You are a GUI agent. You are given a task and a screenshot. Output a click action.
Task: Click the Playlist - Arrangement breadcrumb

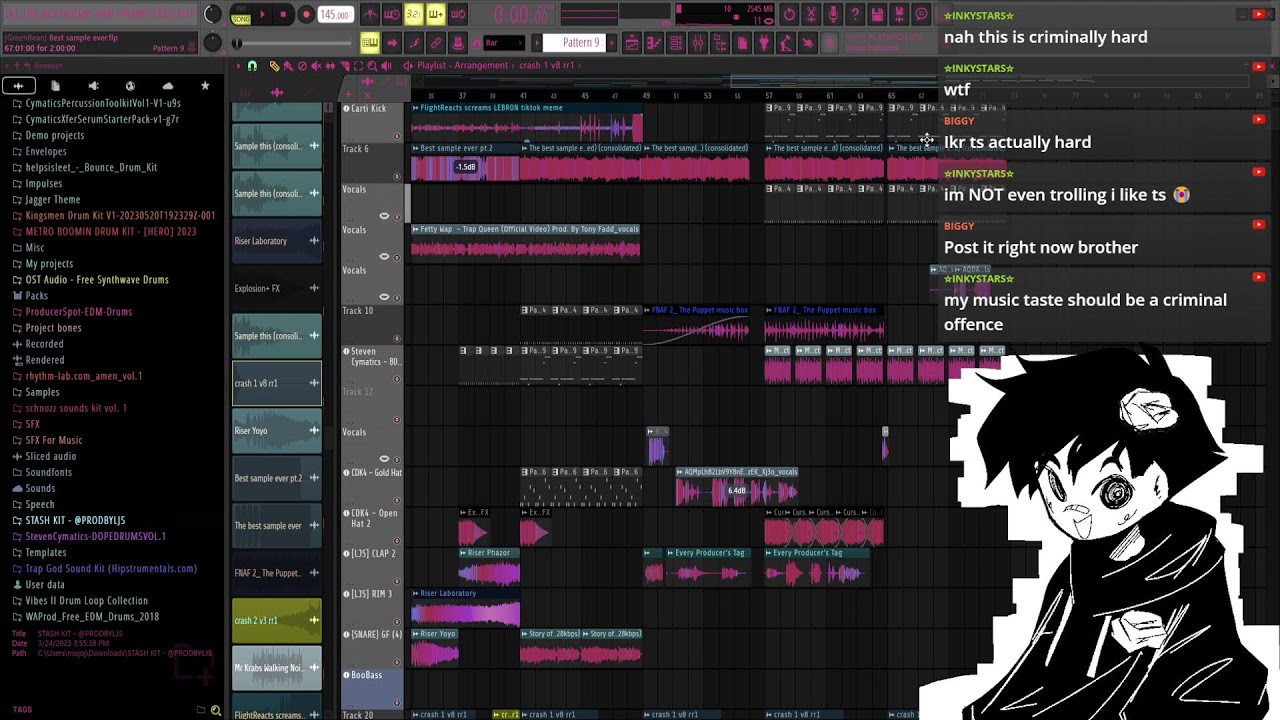(x=462, y=66)
